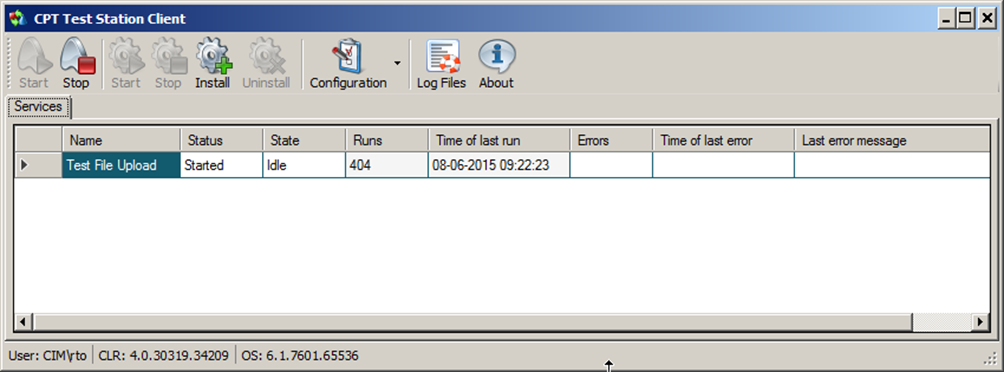
Task: Select the Test File Upload cell
Action: [121, 165]
